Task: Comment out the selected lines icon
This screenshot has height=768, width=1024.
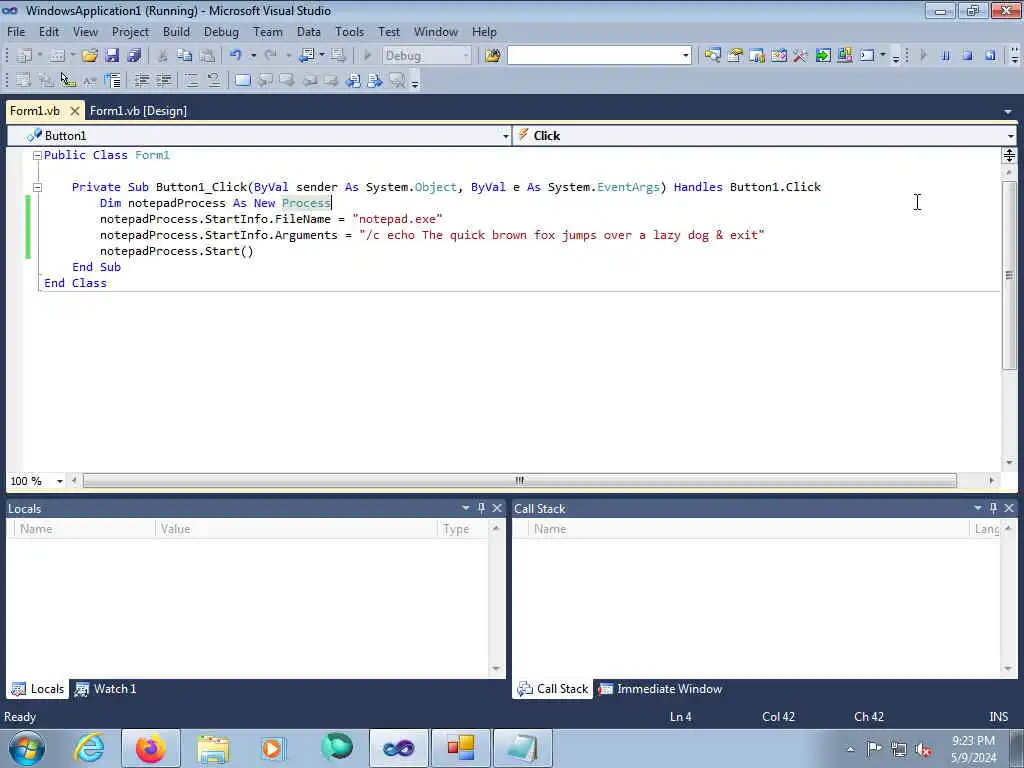Action: coord(191,80)
